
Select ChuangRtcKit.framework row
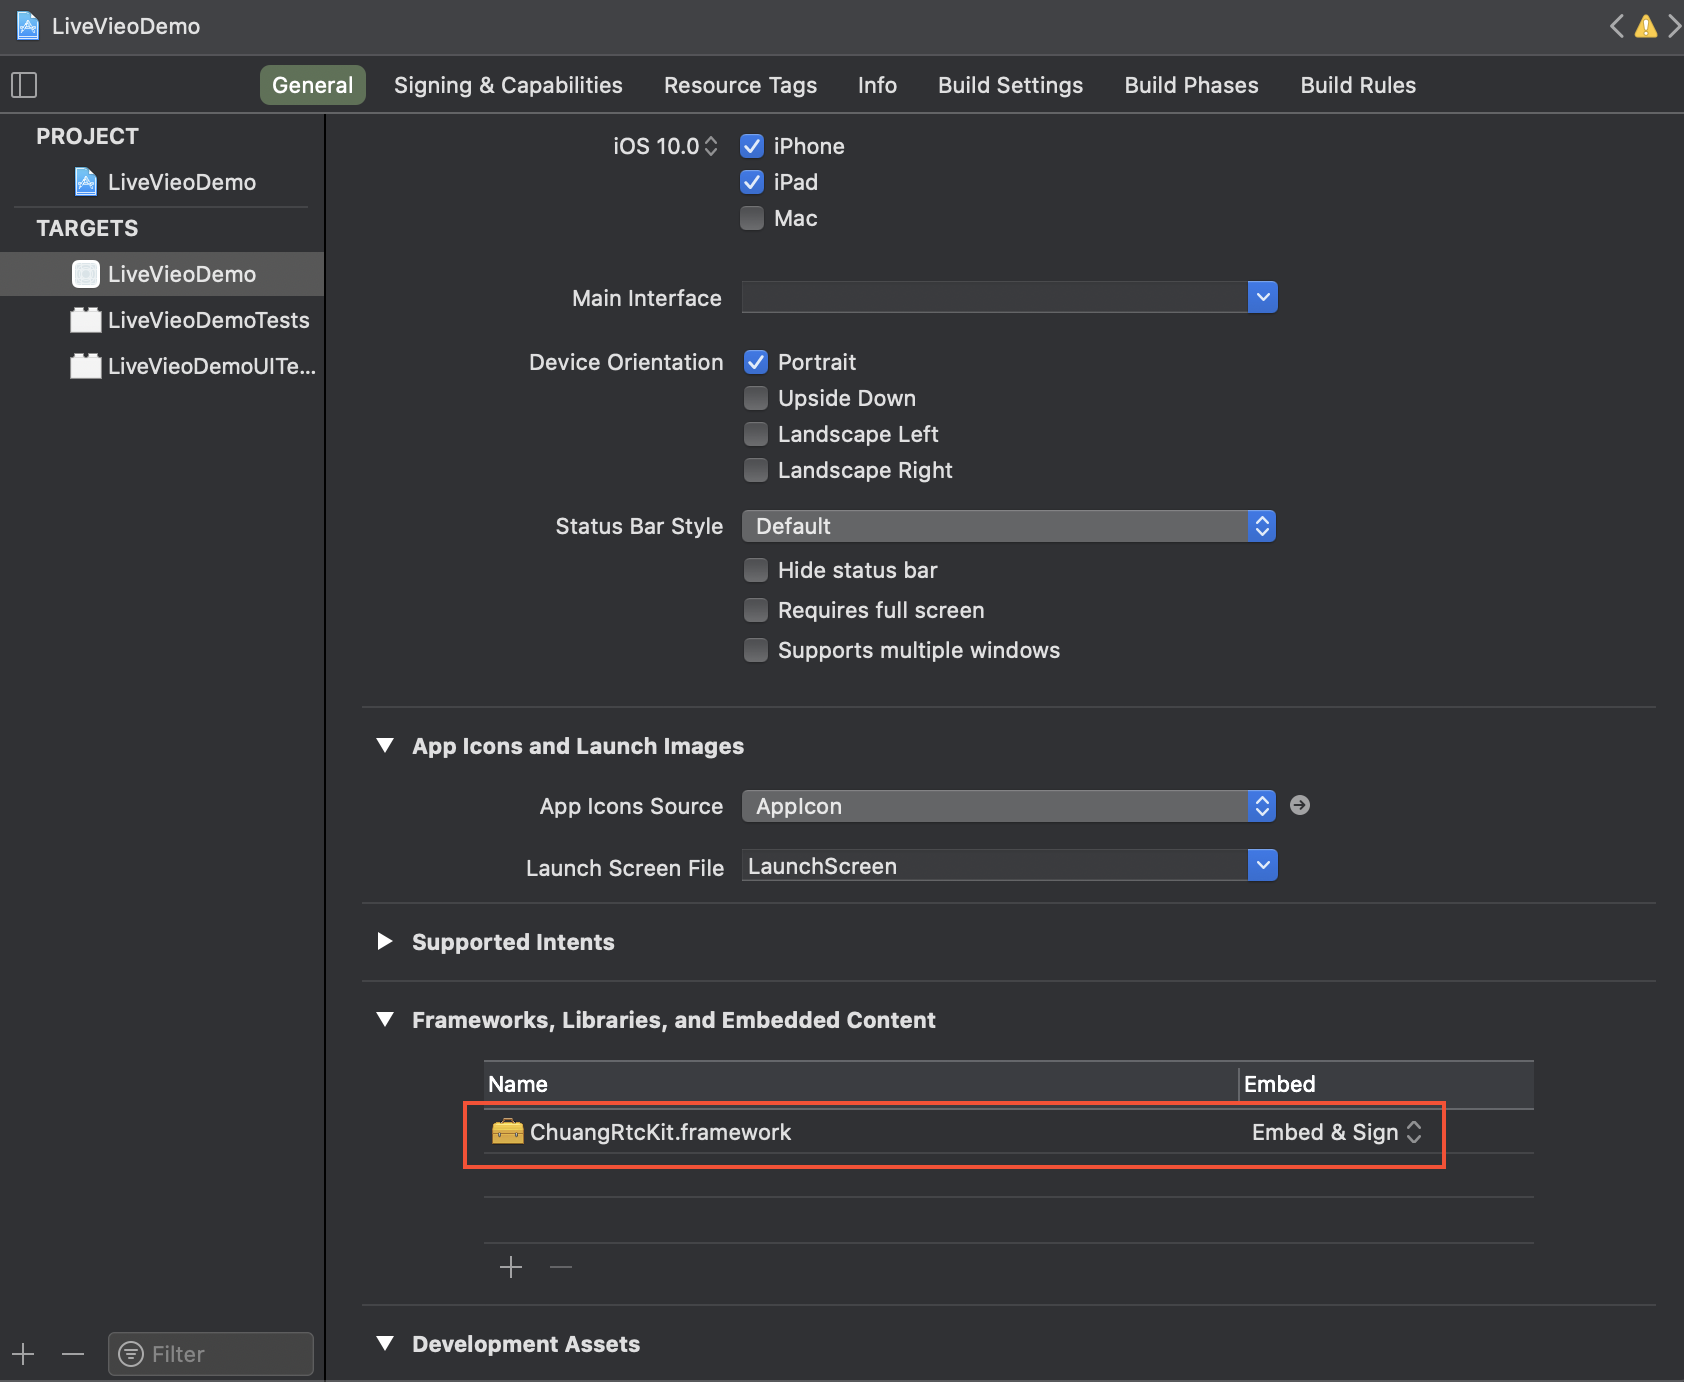[x=1009, y=1132]
